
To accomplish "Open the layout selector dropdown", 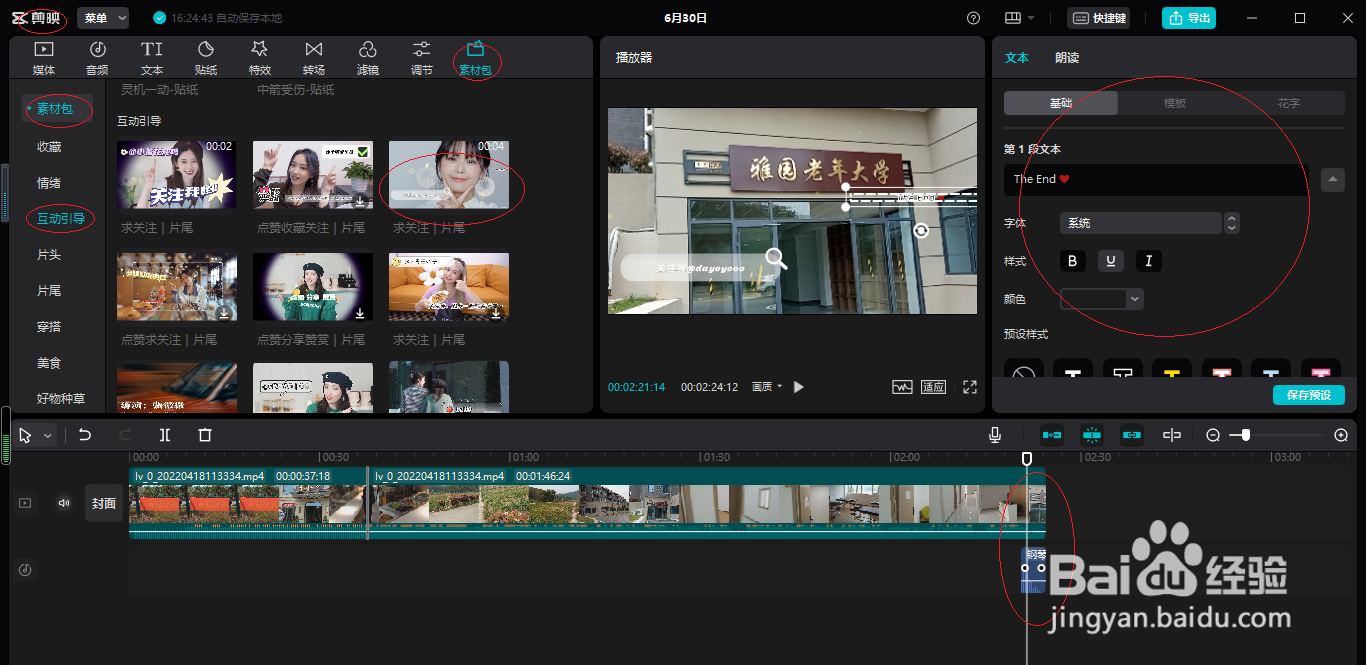I will 1020,18.
